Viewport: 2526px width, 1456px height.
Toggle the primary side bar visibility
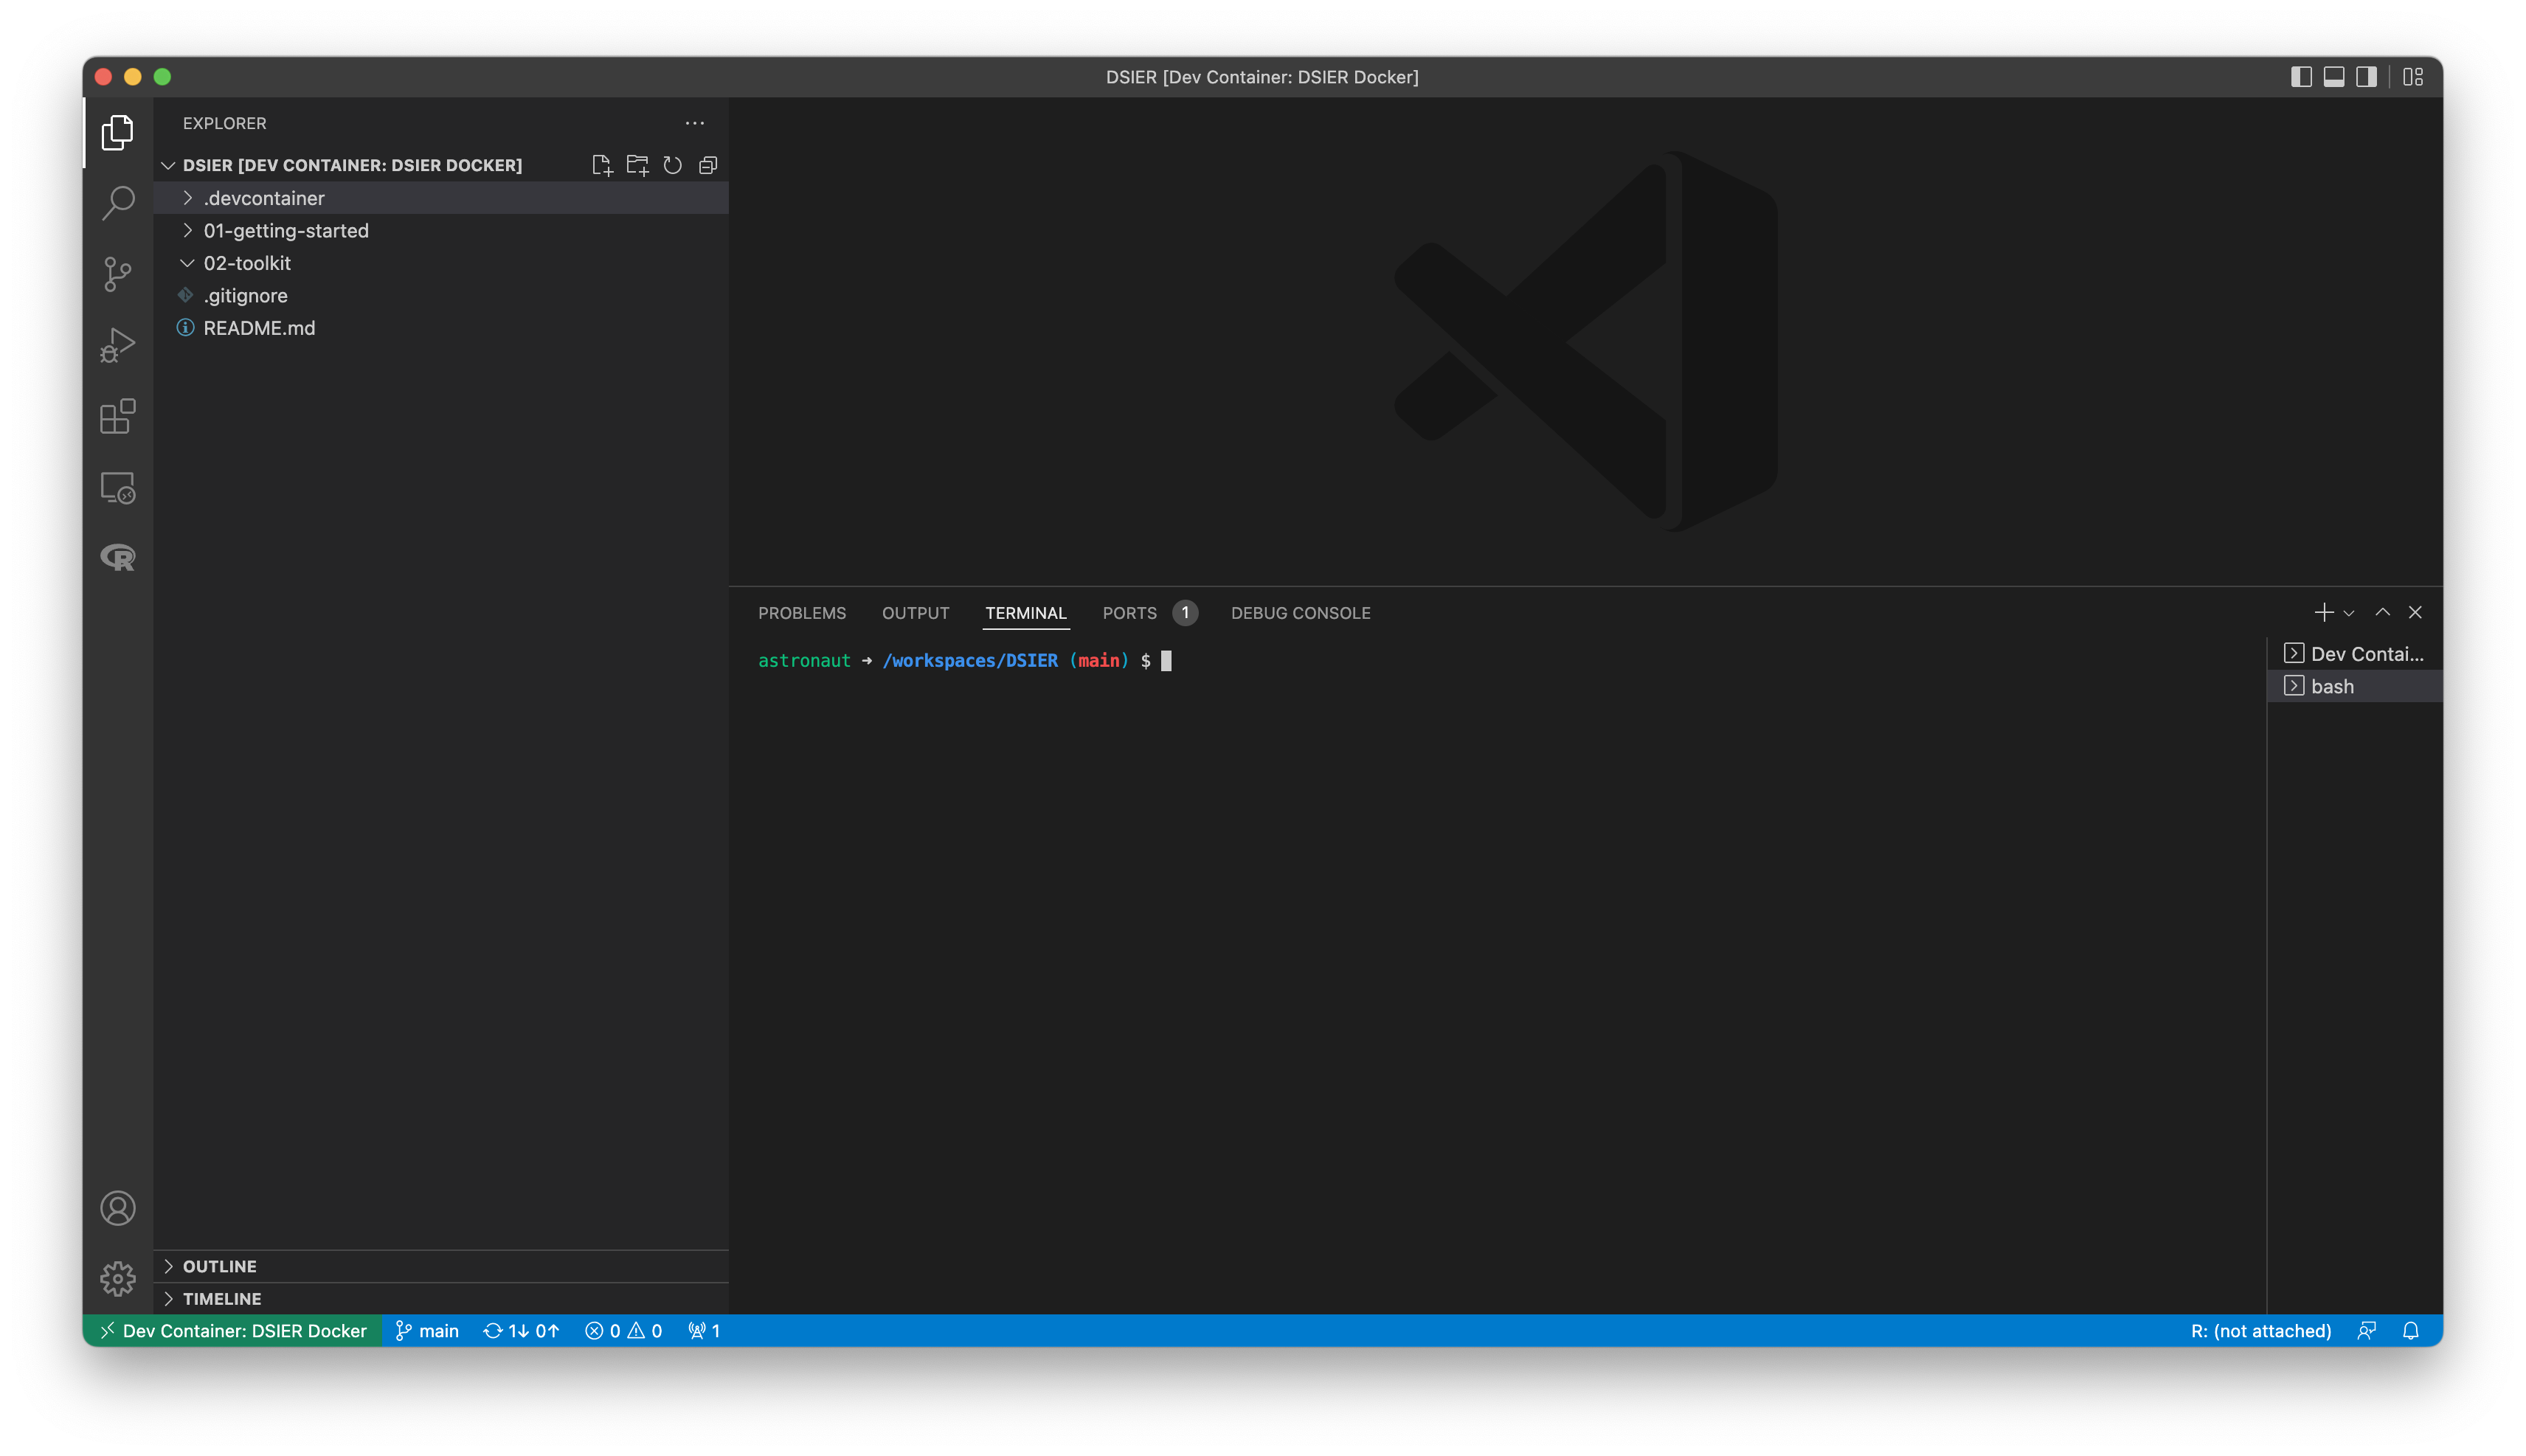[x=2301, y=77]
